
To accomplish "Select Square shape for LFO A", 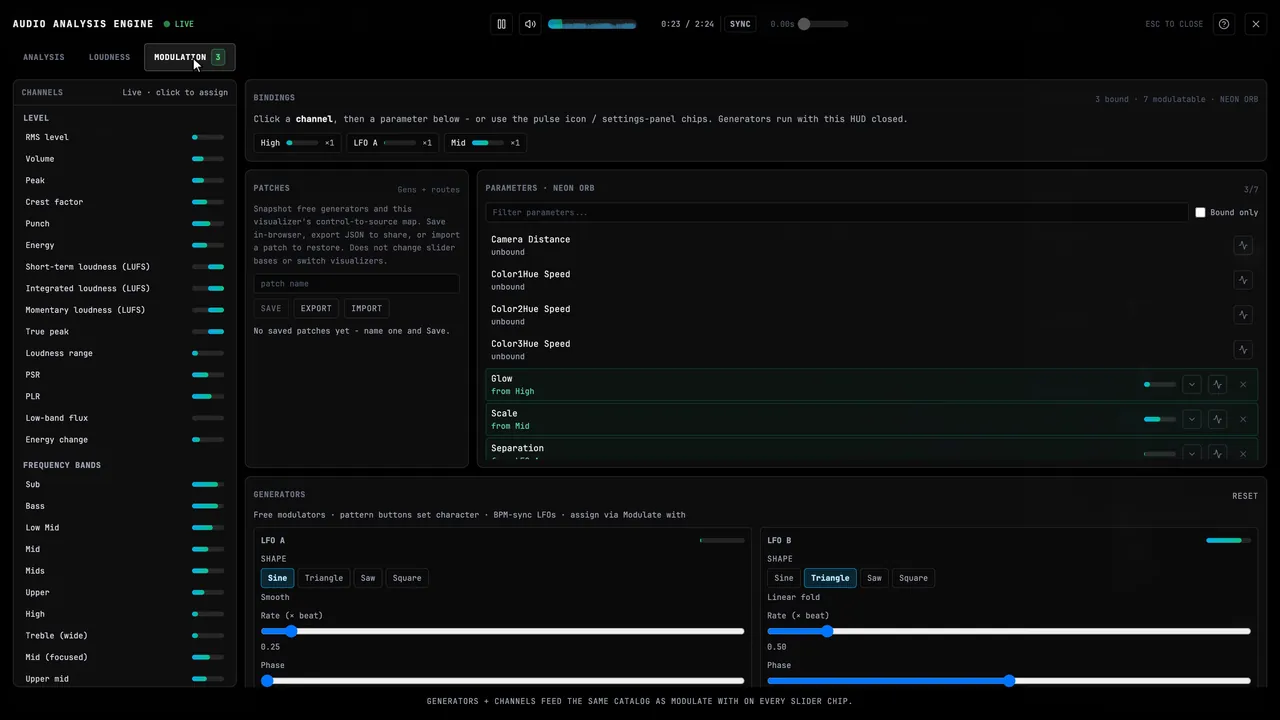I will pos(407,578).
